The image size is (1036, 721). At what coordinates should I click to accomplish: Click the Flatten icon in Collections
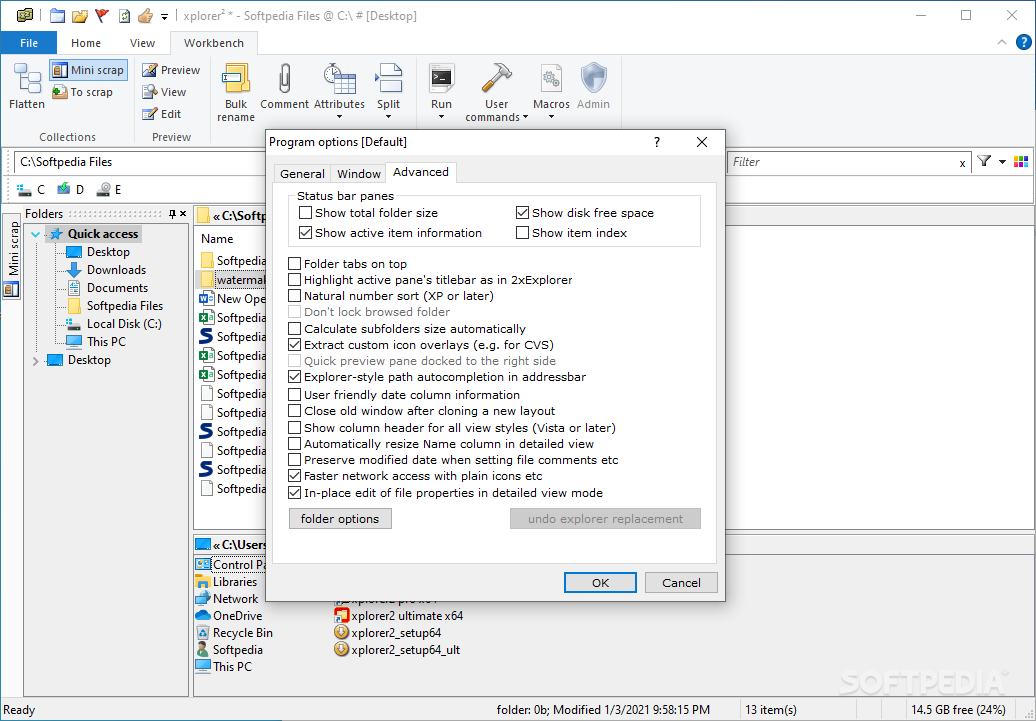point(26,78)
